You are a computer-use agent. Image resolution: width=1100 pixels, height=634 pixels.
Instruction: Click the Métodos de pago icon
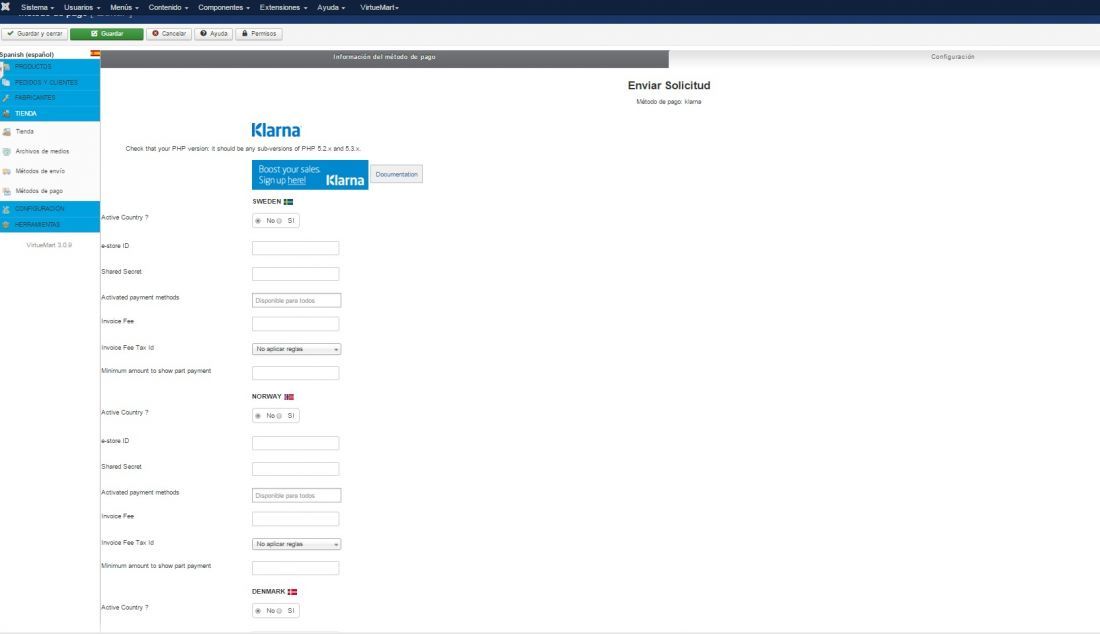point(7,191)
